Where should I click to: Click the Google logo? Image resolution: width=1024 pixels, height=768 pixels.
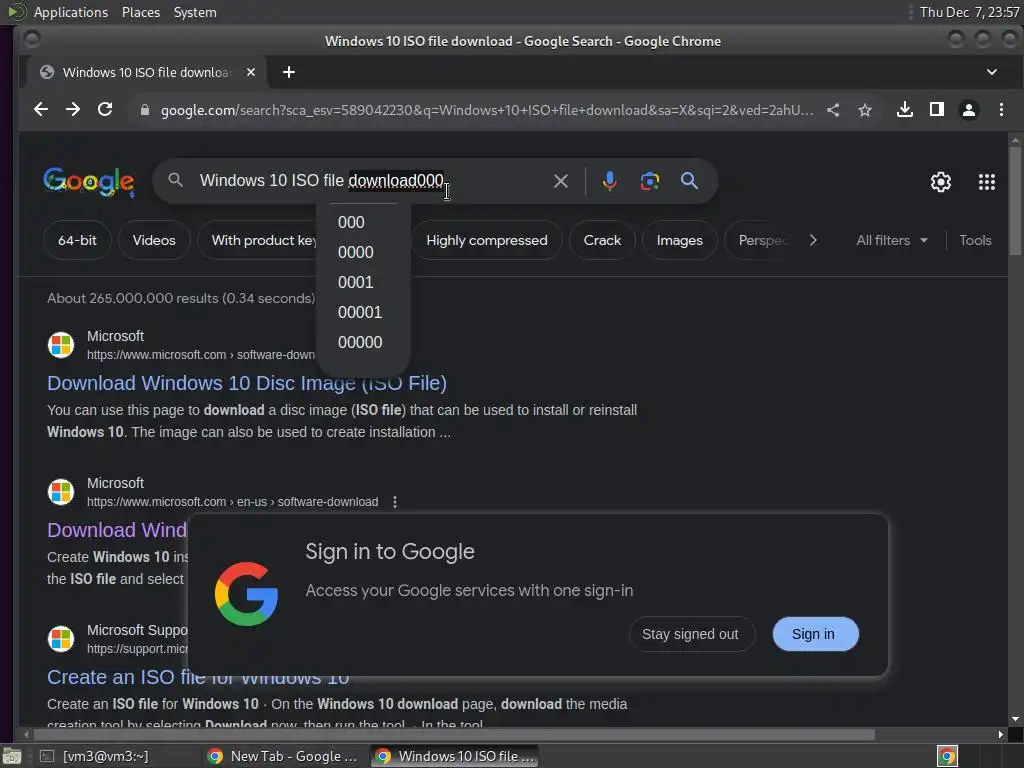(89, 182)
